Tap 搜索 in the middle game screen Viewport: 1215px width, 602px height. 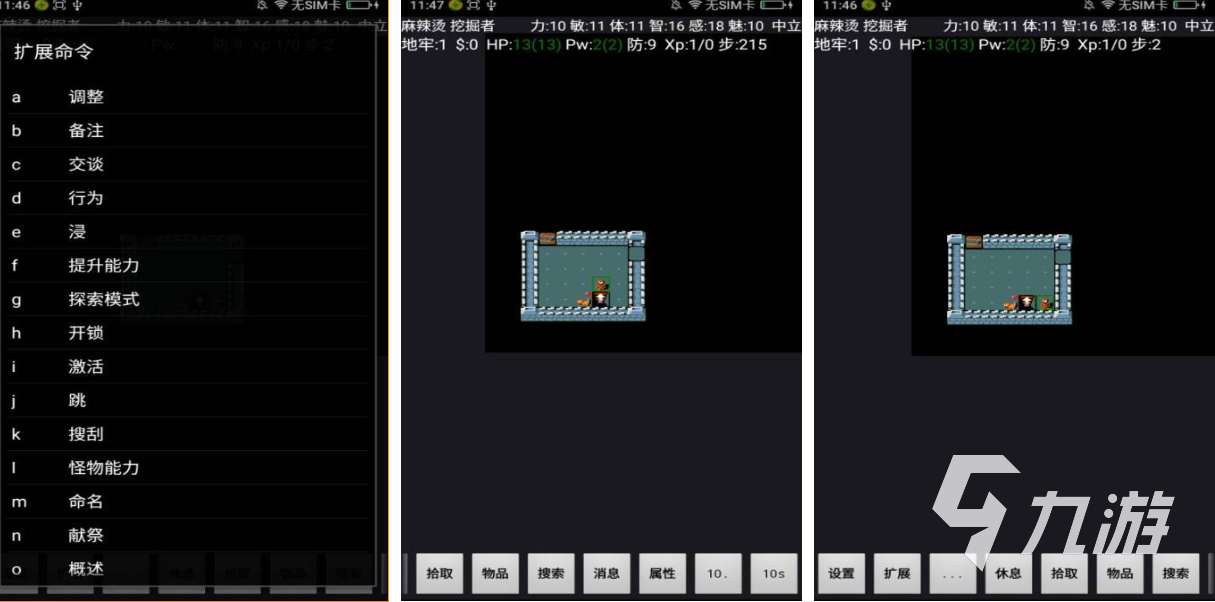pos(551,574)
